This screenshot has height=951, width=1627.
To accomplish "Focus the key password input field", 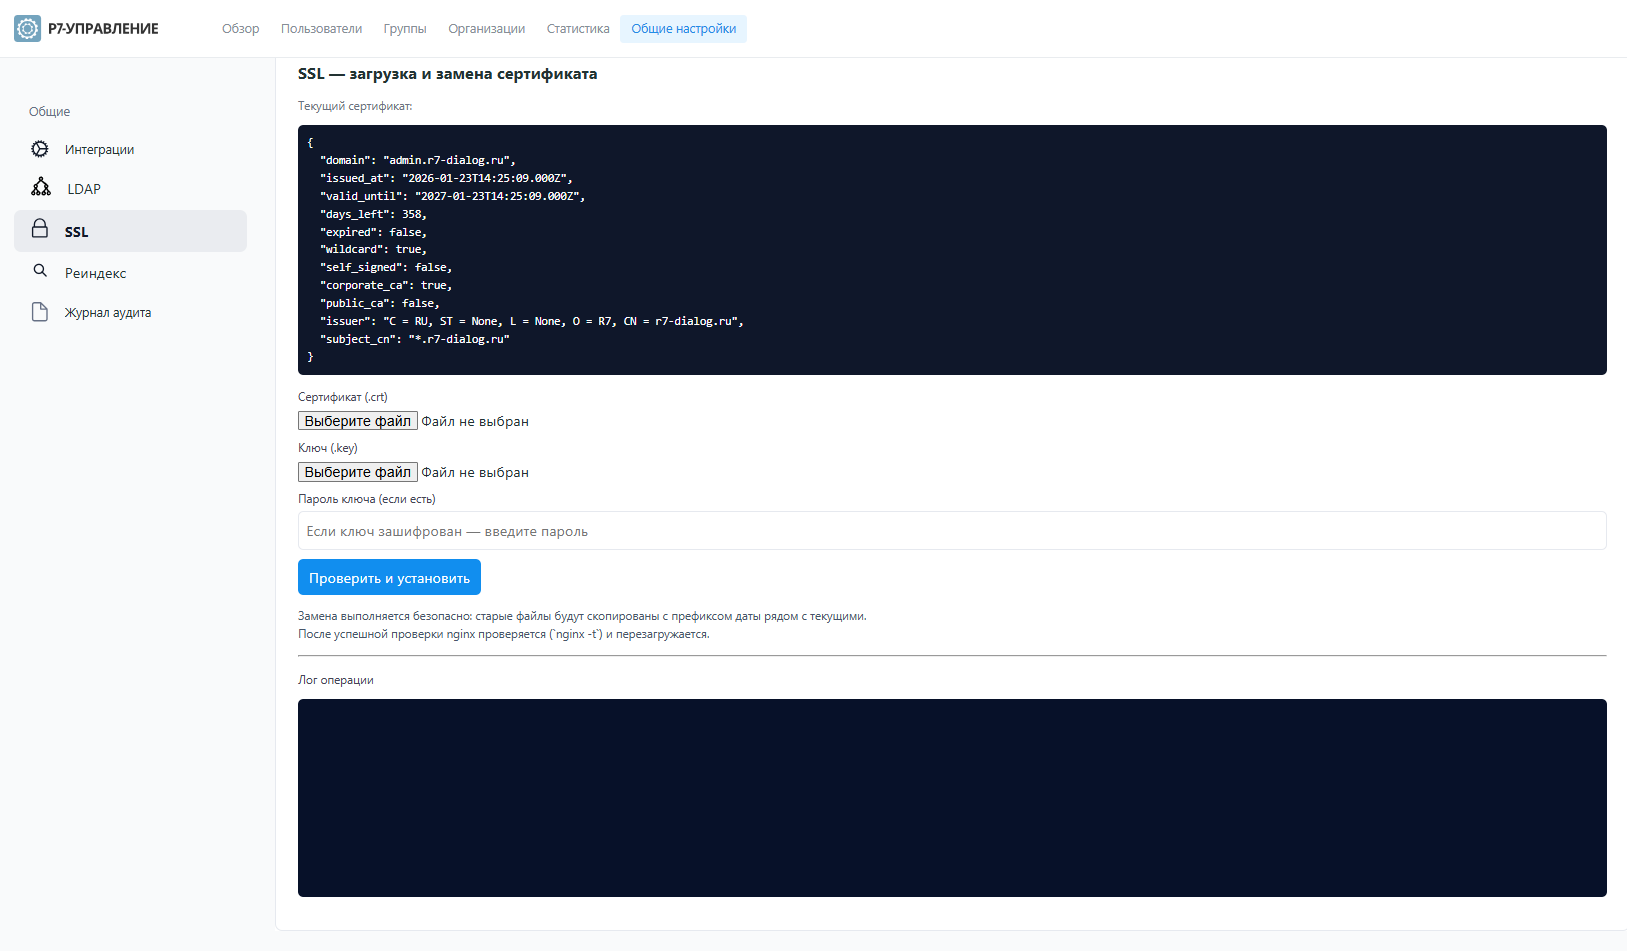I will click(951, 531).
